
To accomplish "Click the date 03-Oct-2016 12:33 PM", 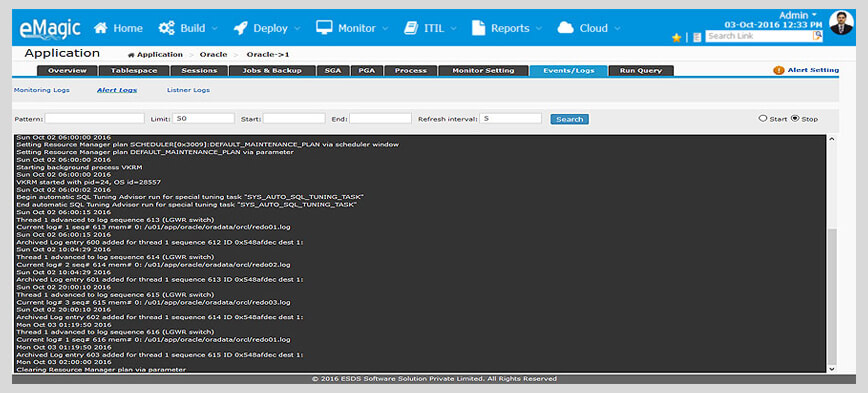I will point(773,25).
